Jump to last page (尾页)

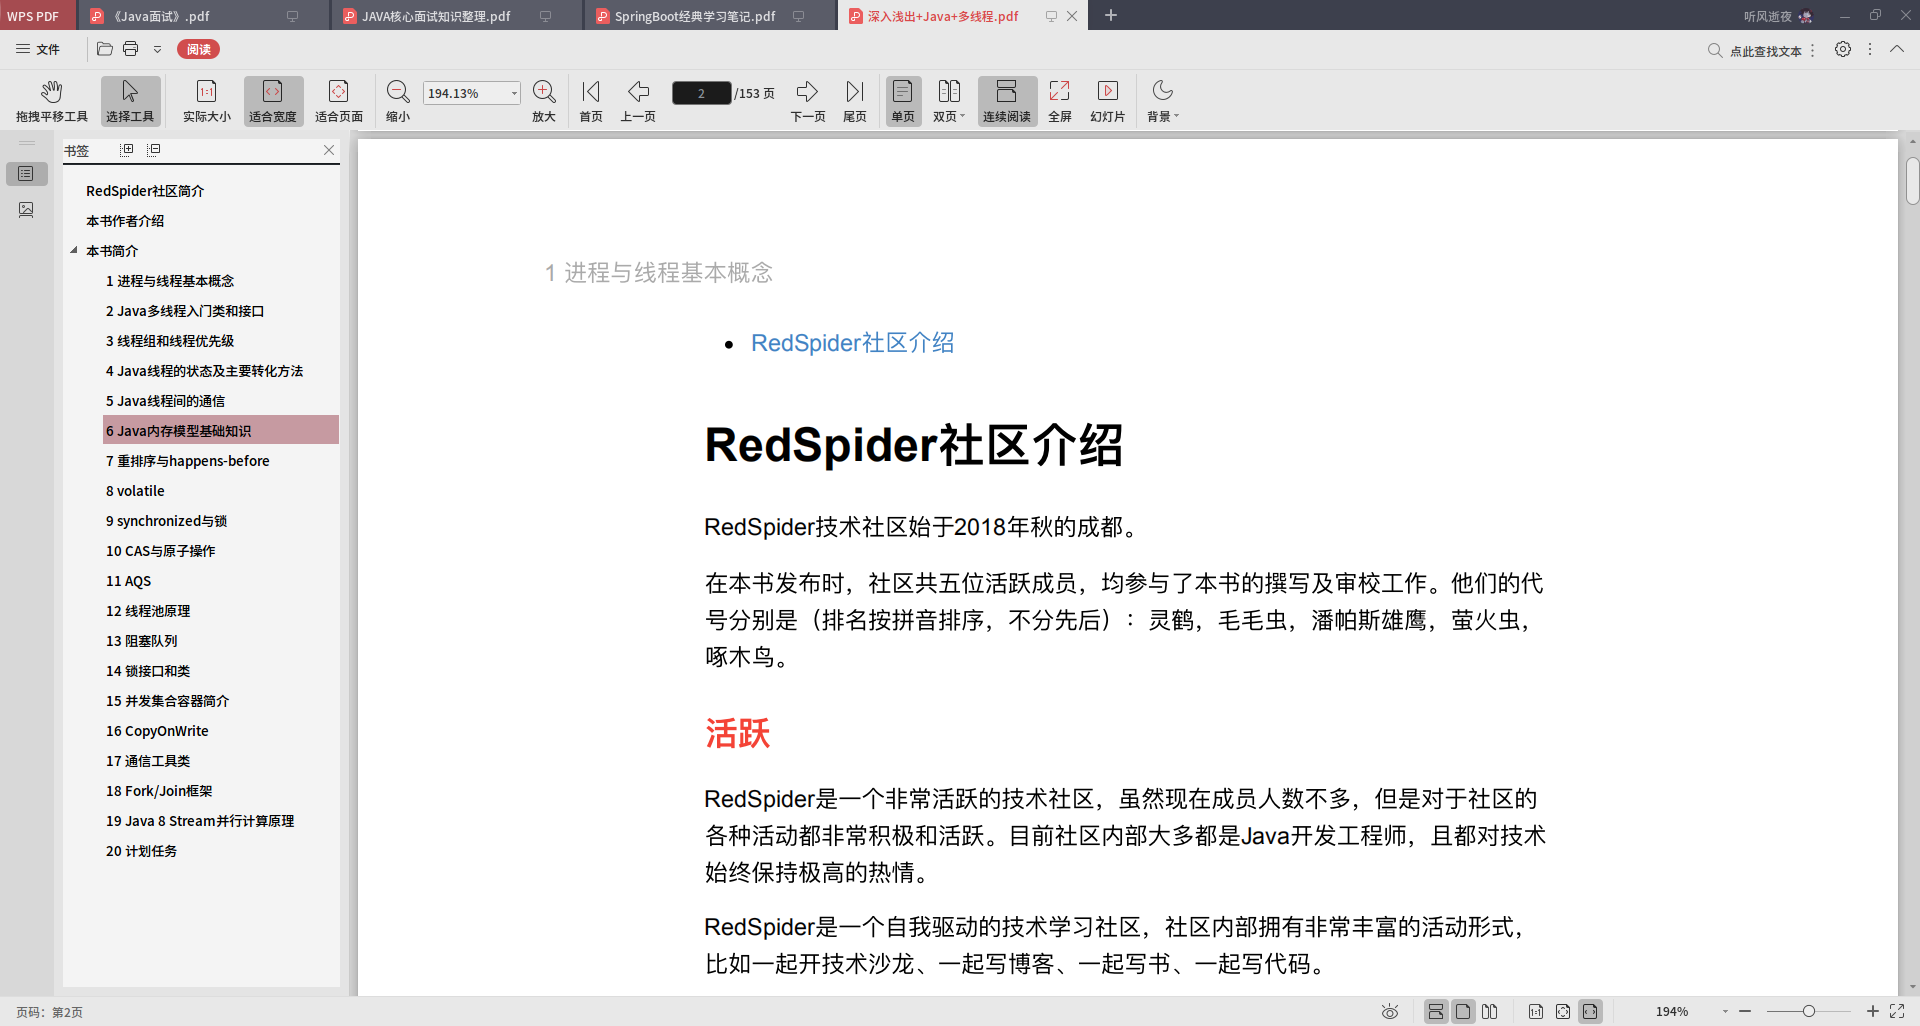pos(855,101)
